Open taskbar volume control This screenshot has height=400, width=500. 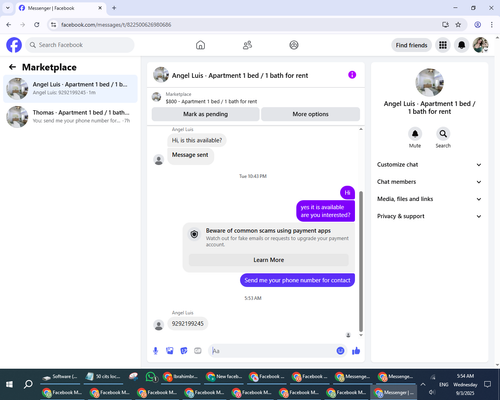(432, 392)
